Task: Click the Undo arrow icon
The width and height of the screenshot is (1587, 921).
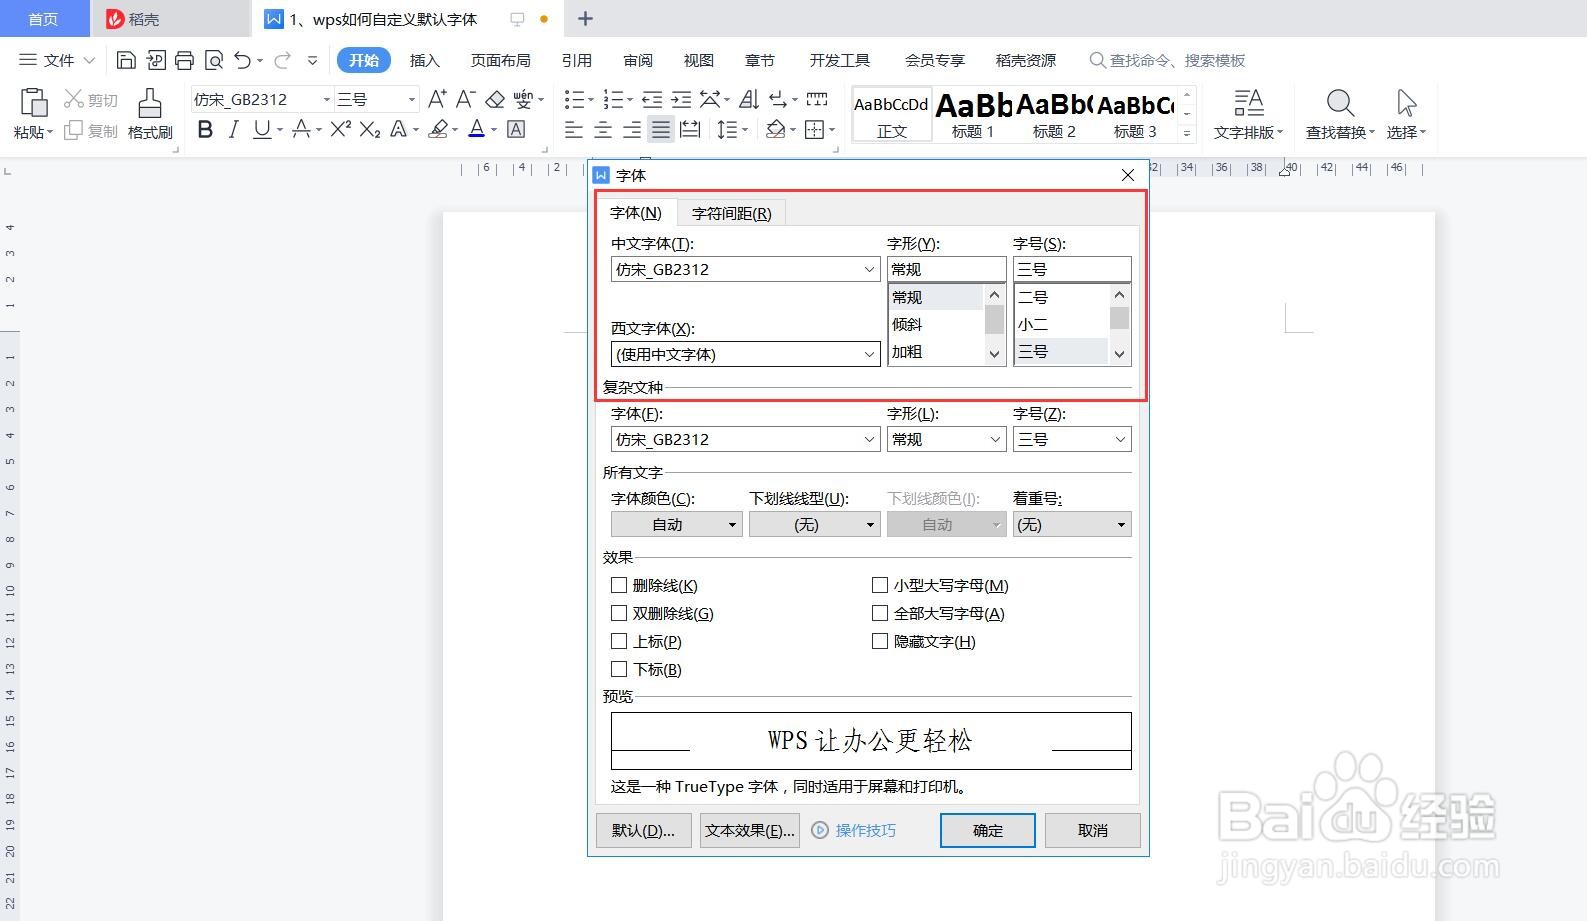Action: 242,60
